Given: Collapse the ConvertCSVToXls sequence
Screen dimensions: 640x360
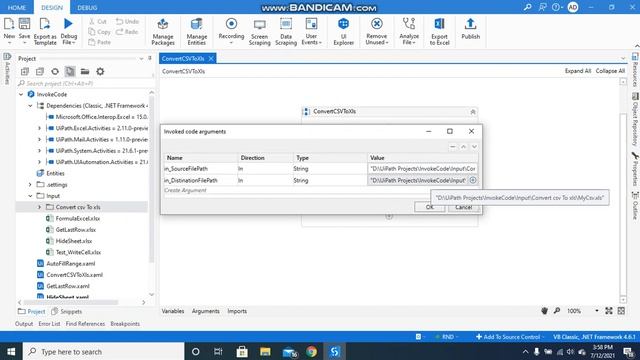Looking at the screenshot, I should [473, 111].
